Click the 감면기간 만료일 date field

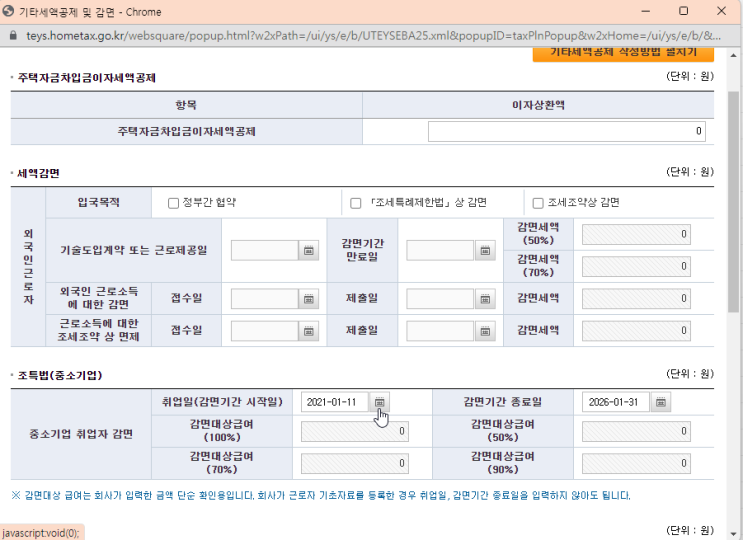[441, 251]
